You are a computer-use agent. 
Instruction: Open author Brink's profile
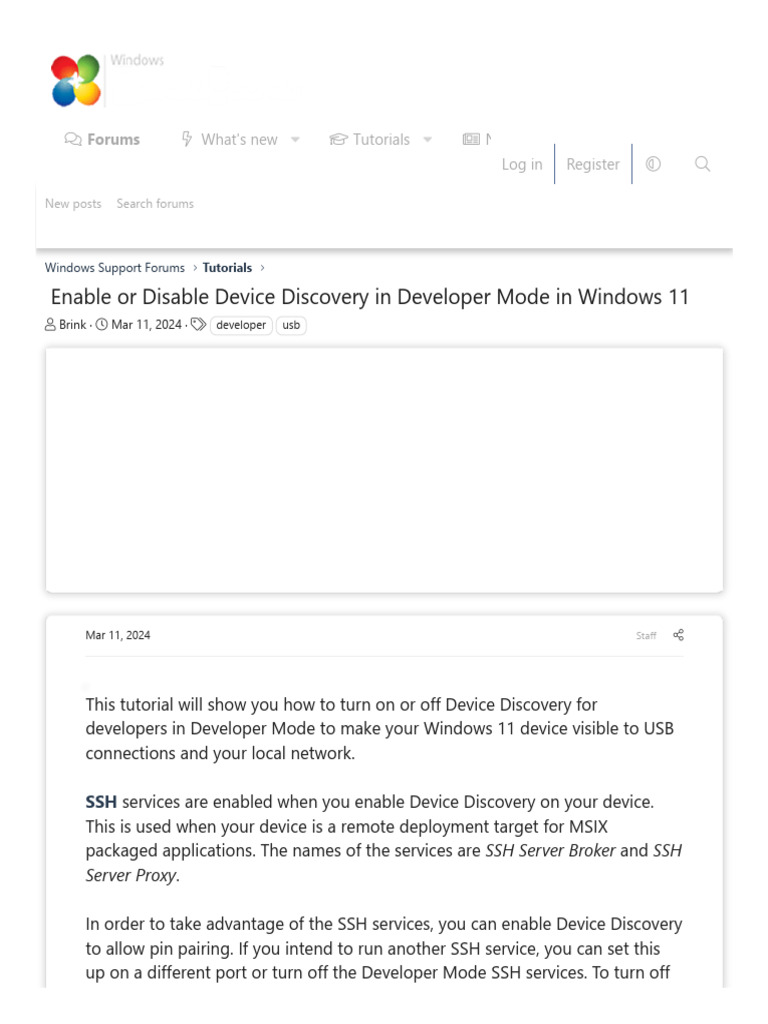(72, 325)
